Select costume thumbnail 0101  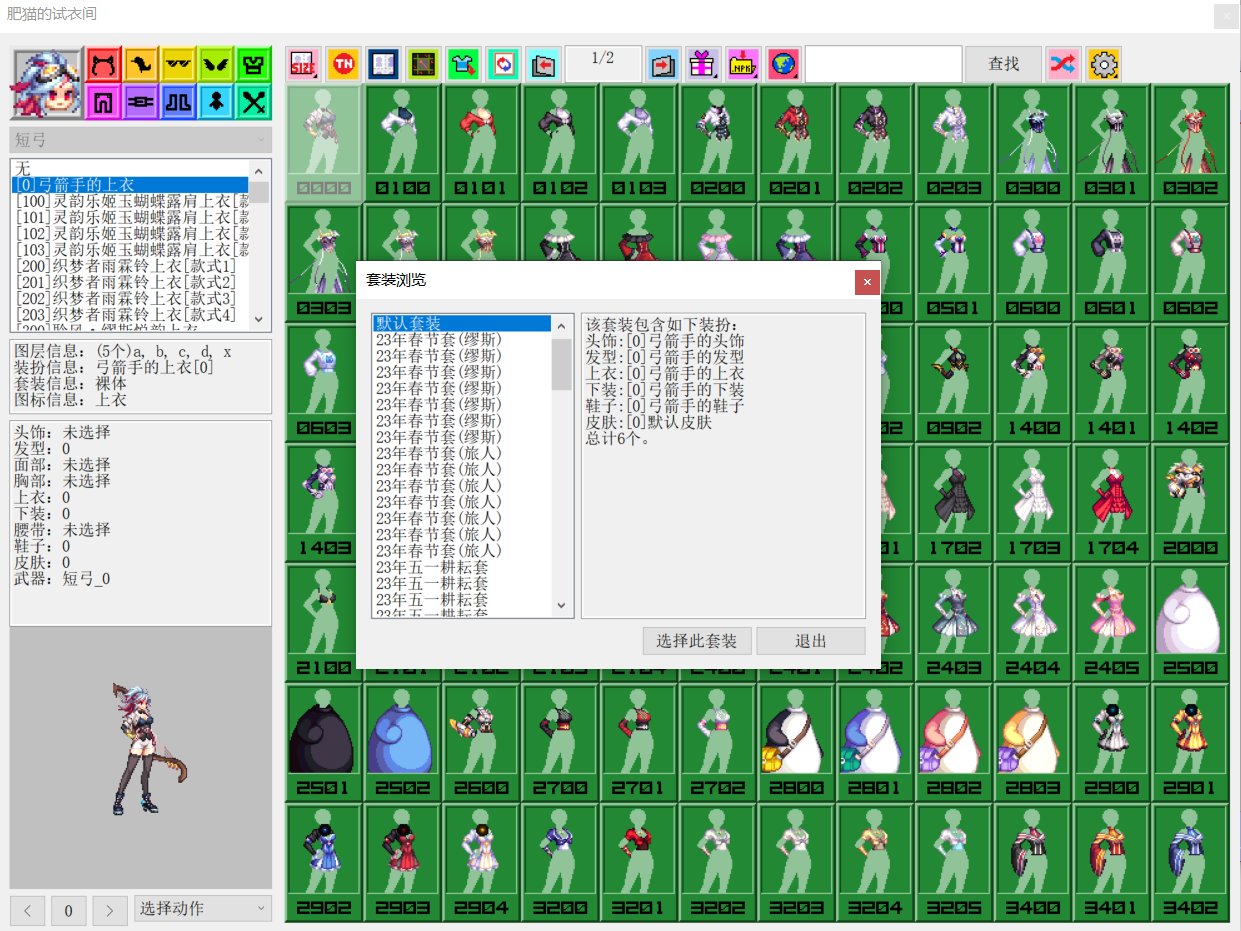click(482, 143)
